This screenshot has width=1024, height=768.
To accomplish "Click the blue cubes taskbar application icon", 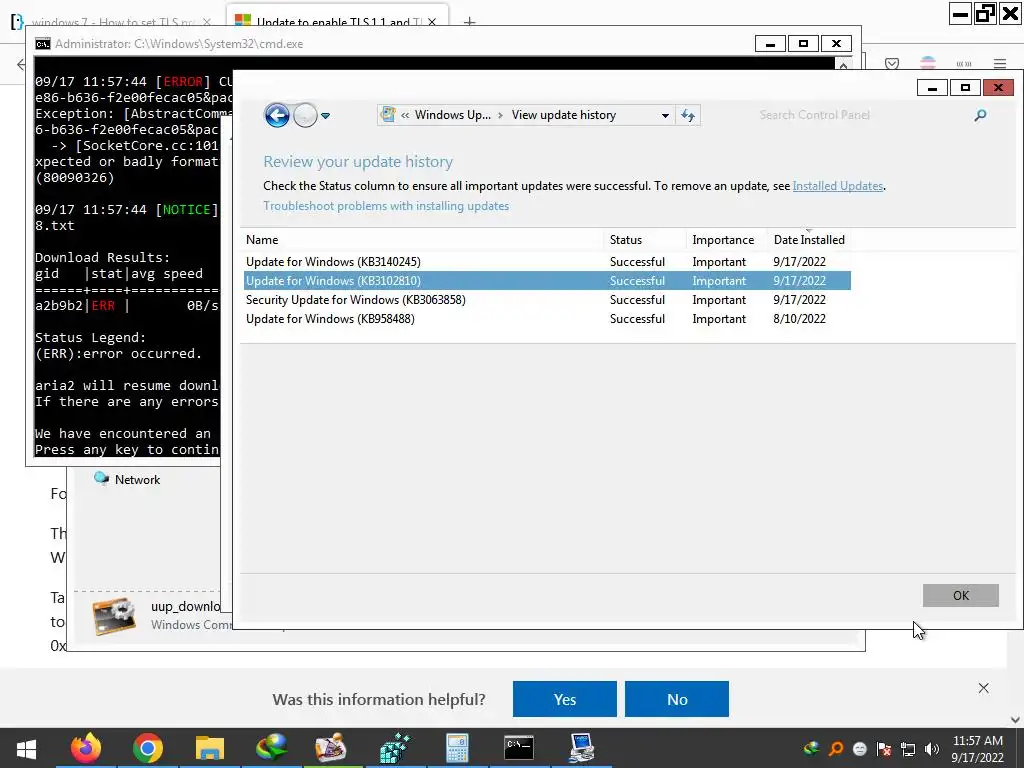I will [x=395, y=748].
